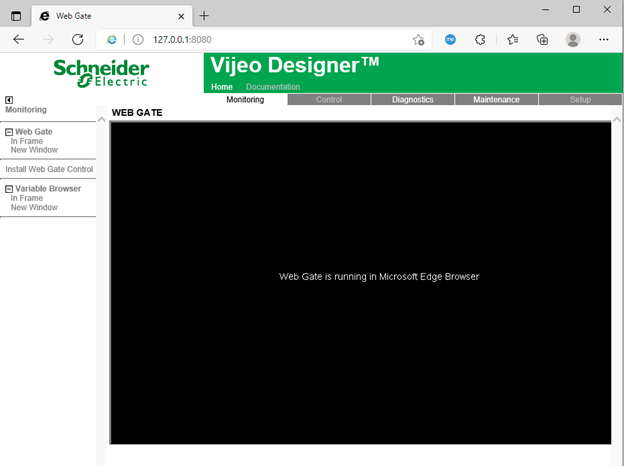
Task: Switch to the Control tab
Action: (329, 99)
